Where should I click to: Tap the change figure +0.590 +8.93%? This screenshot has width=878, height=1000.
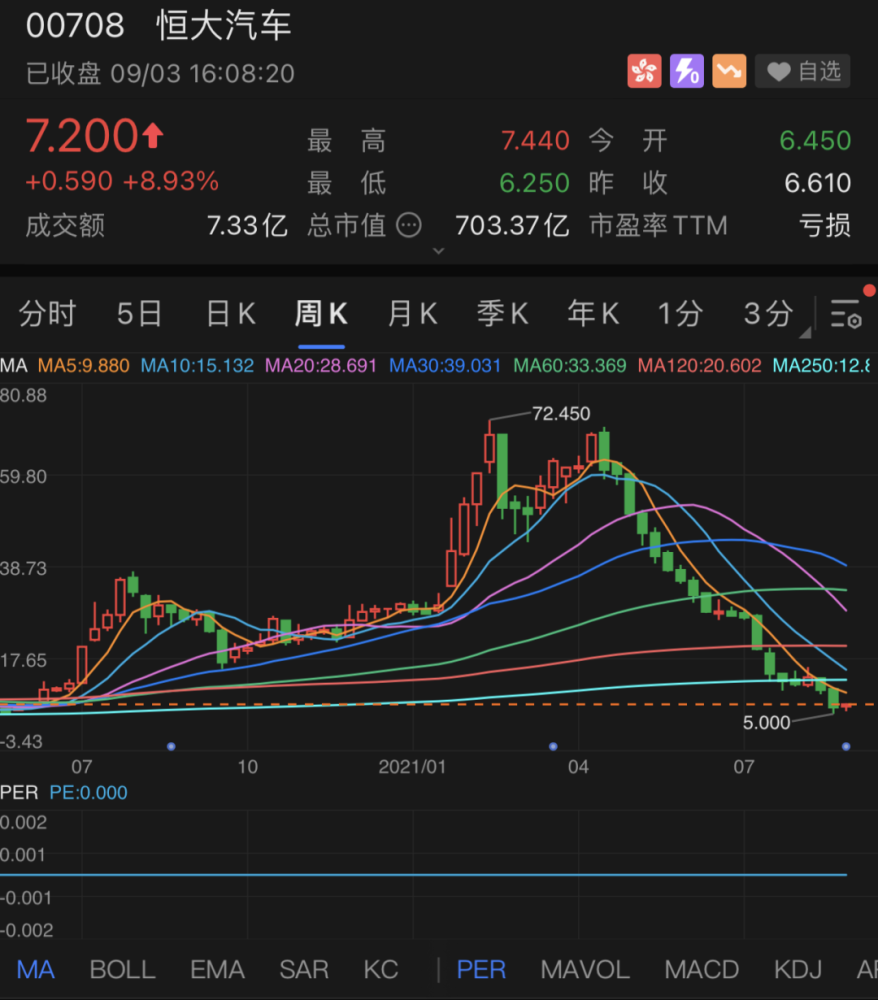click(x=122, y=182)
